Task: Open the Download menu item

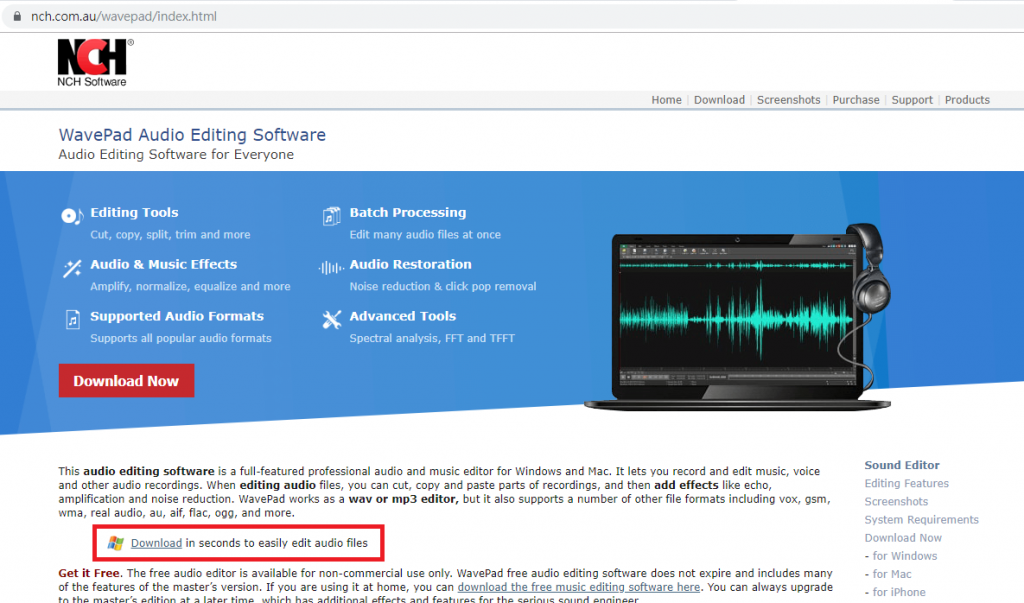Action: coord(719,100)
